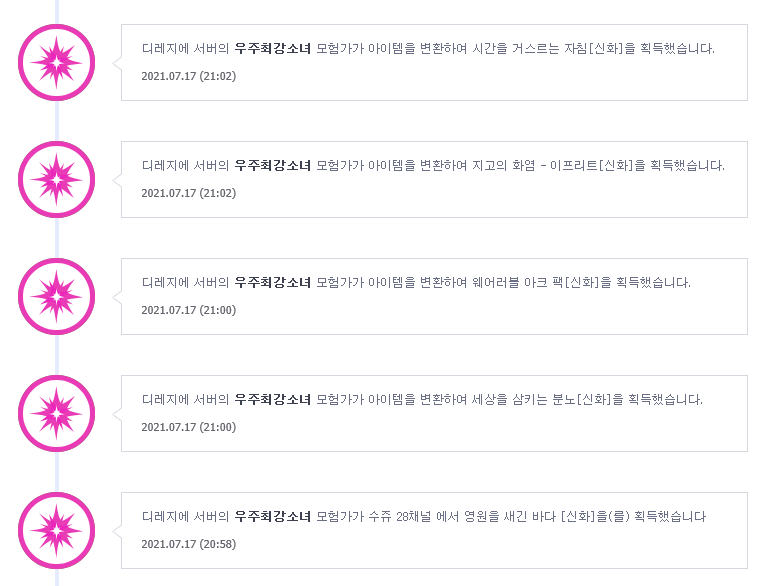Click the pink star icon beside 영원을 새긴 바다 entry
The width and height of the screenshot is (766, 586).
[57, 530]
